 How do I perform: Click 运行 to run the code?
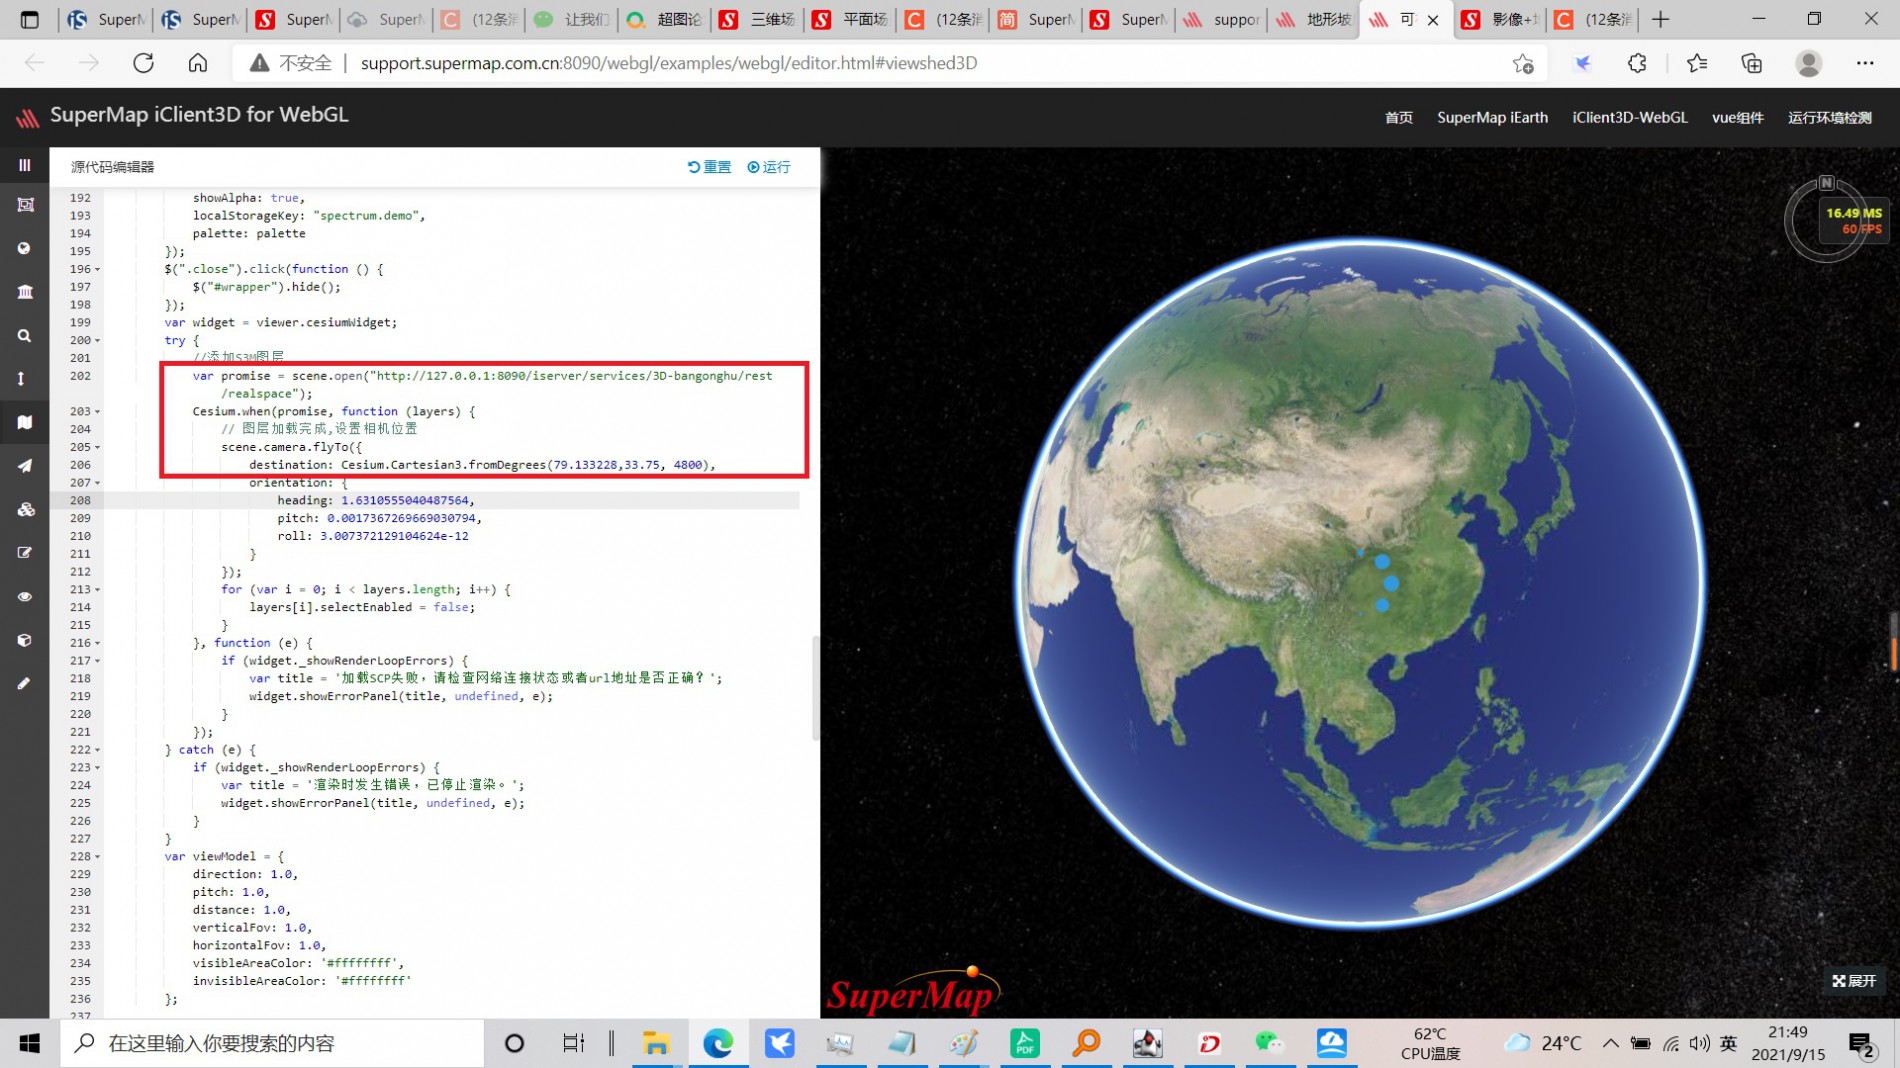click(x=769, y=167)
